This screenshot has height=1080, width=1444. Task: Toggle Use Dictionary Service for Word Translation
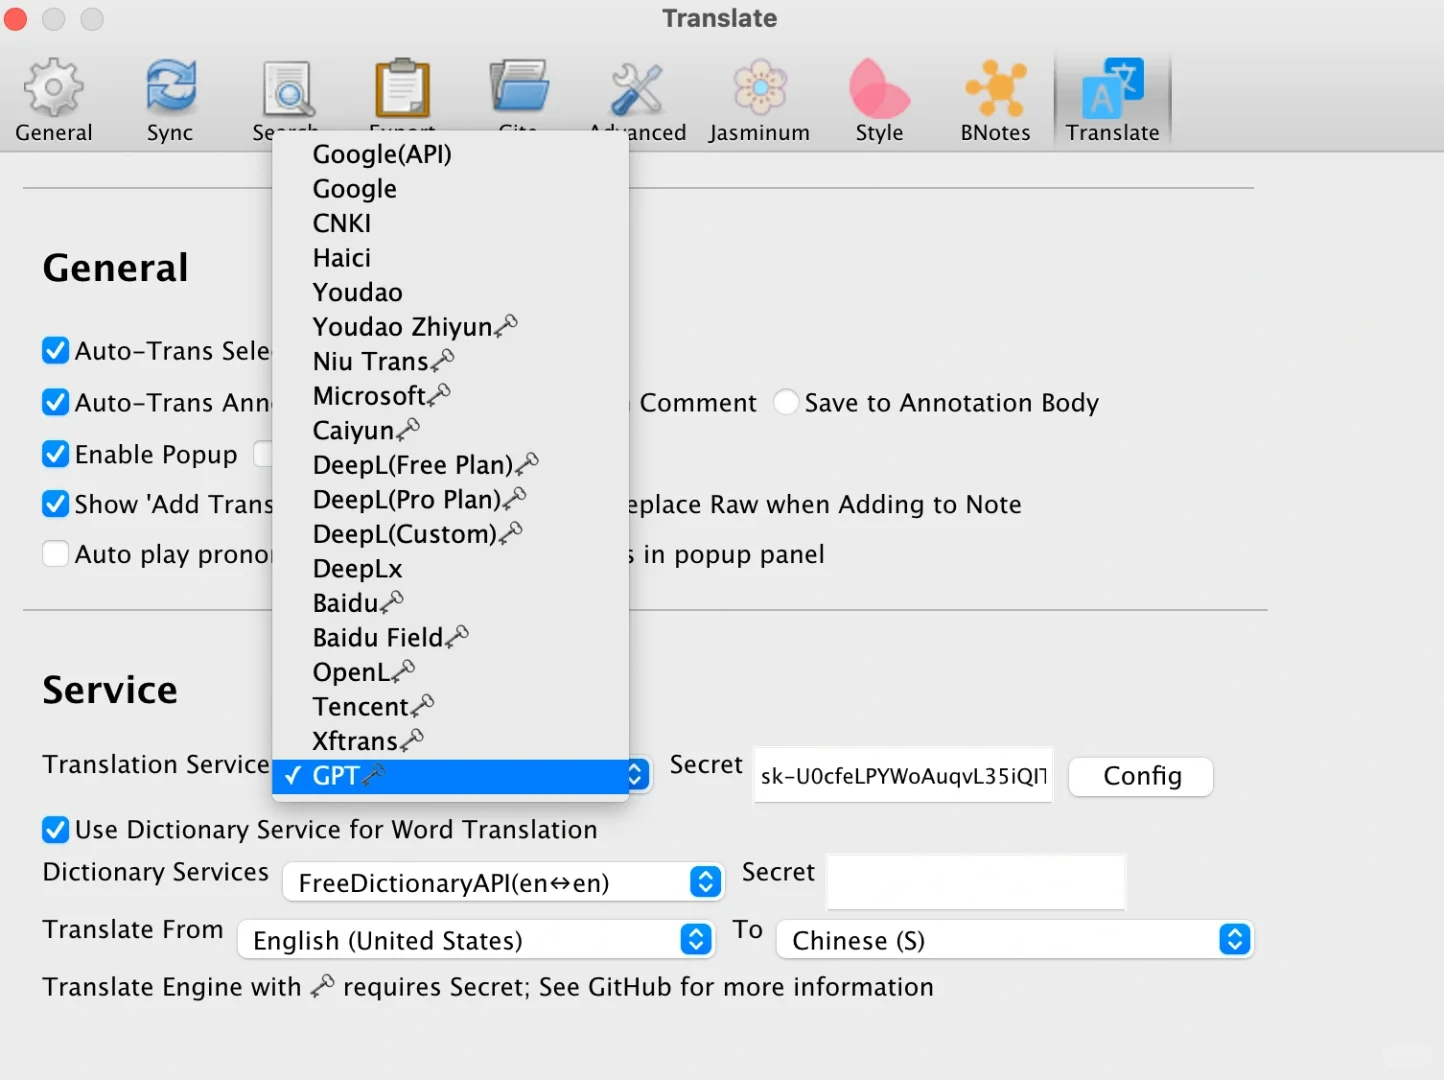pos(56,830)
